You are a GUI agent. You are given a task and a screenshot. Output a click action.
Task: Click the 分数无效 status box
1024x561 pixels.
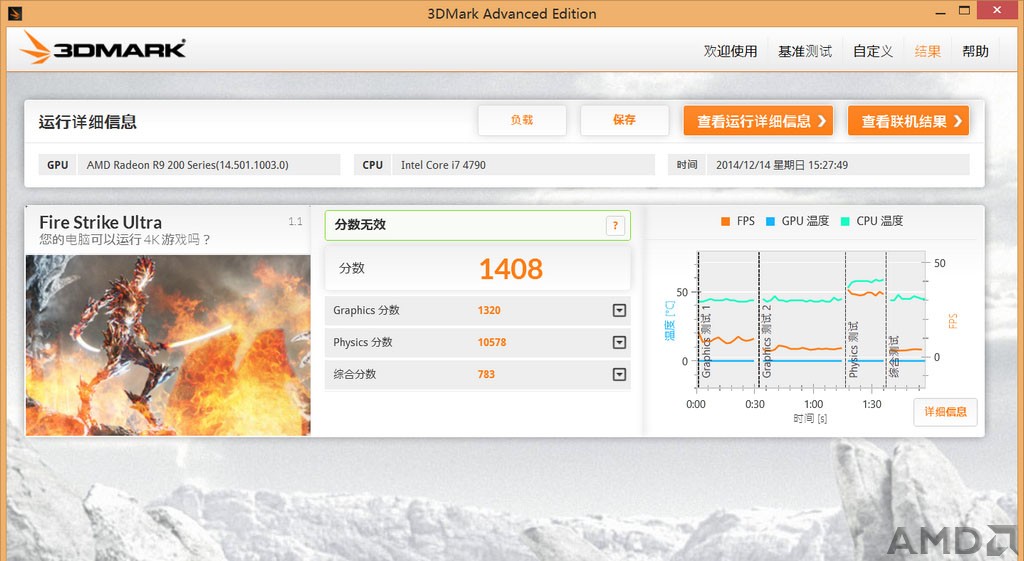[x=477, y=225]
